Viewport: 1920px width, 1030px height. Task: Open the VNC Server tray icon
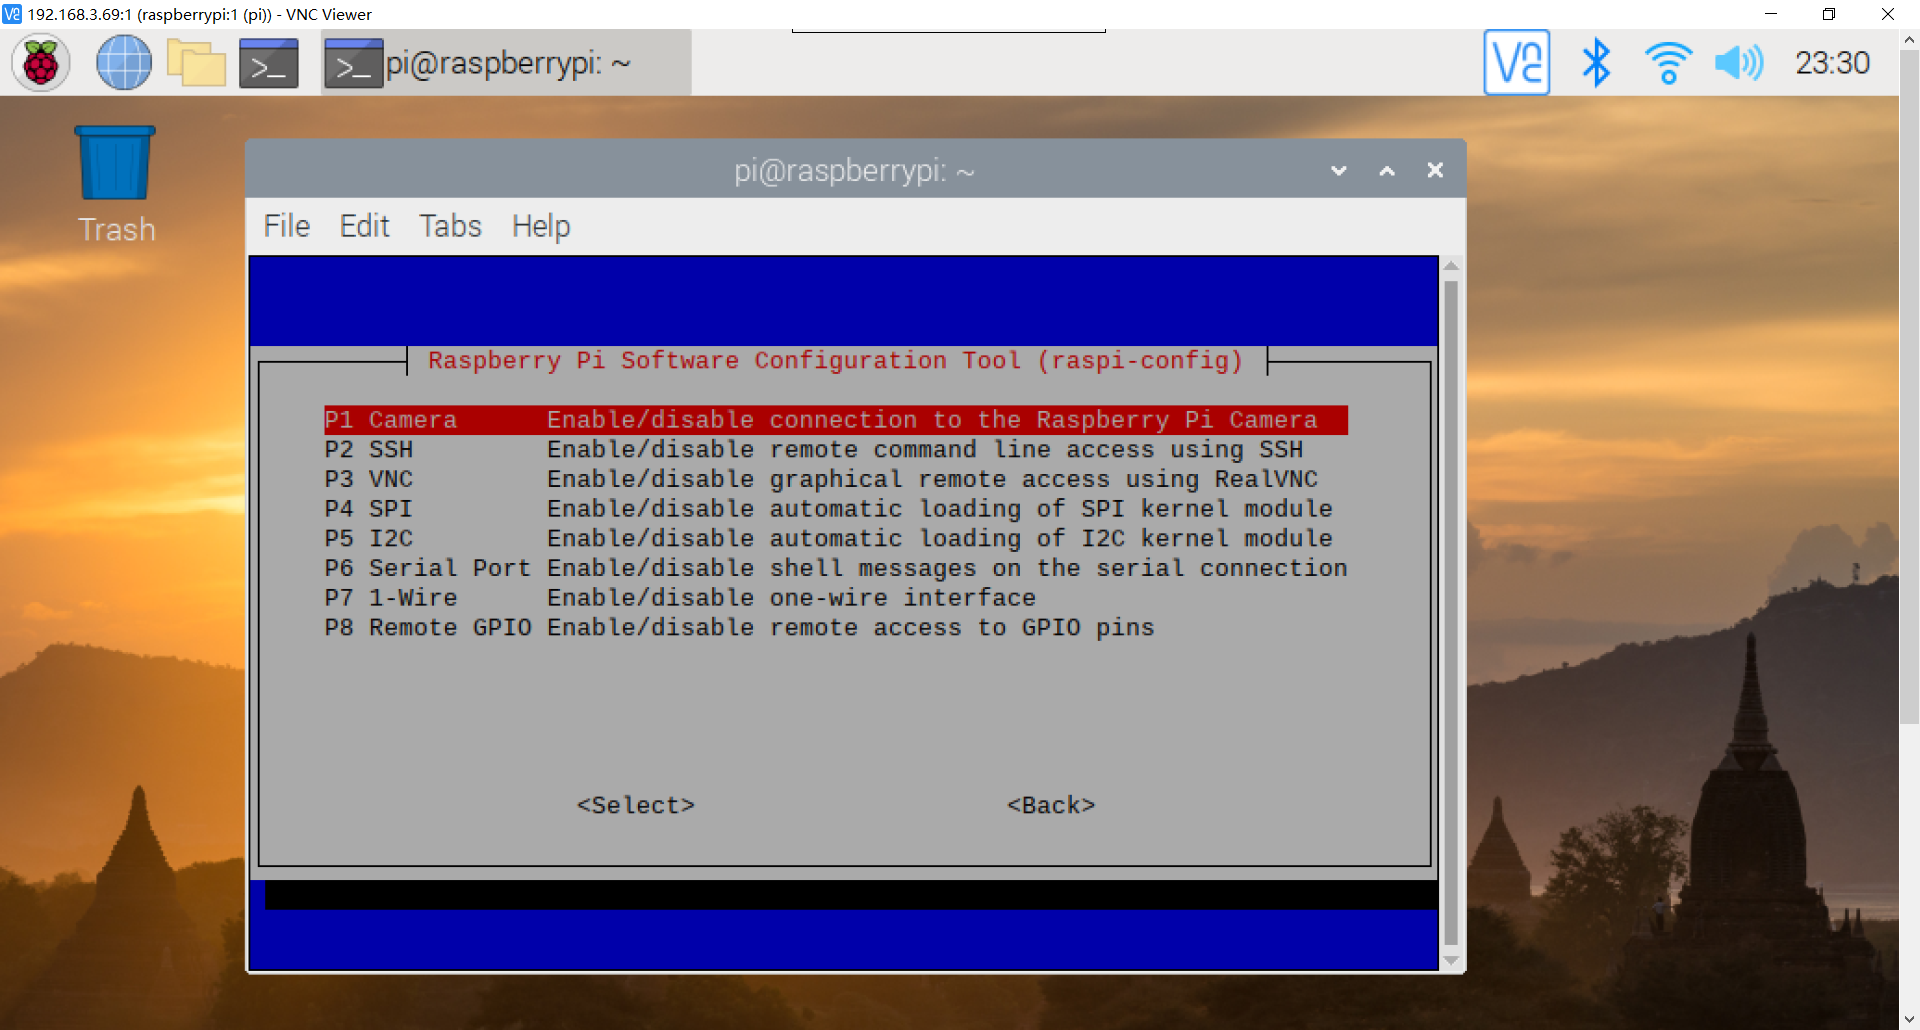point(1516,63)
